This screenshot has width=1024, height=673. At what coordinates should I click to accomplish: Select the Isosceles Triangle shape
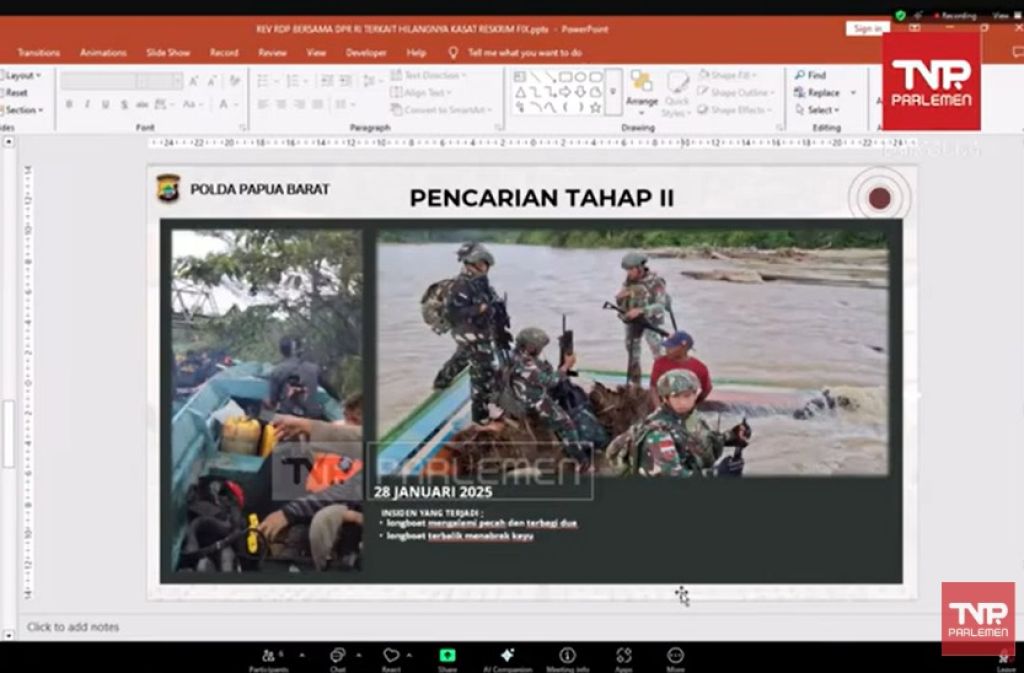520,93
